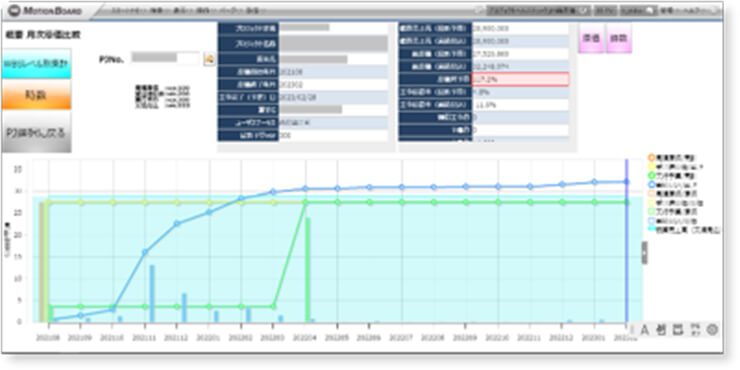This screenshot has width=740, height=370.
Task: Collapse the legend panel with the side handle
Action: [645, 252]
